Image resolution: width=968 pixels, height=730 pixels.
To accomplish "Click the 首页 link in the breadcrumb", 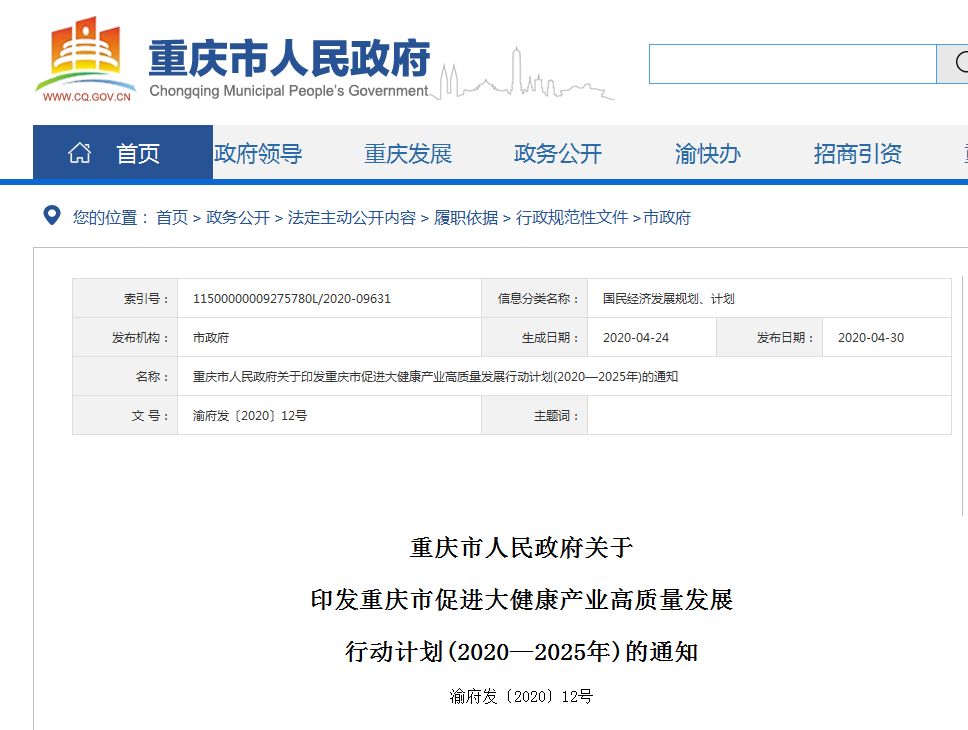I will tap(172, 218).
